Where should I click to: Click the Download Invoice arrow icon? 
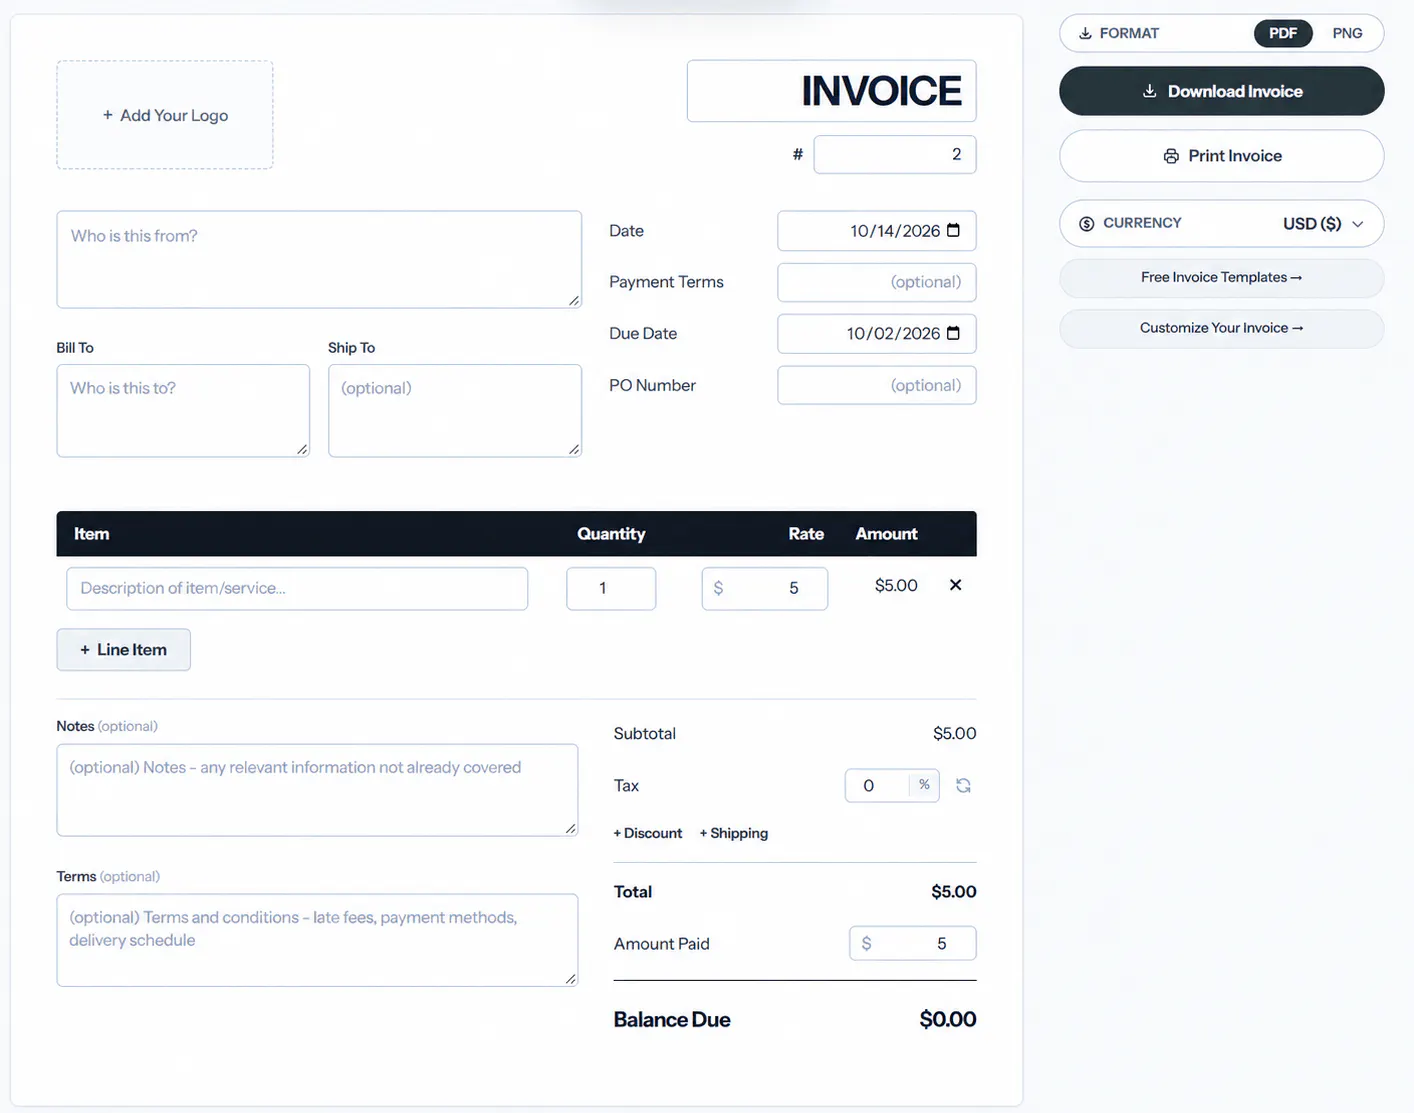1149,91
